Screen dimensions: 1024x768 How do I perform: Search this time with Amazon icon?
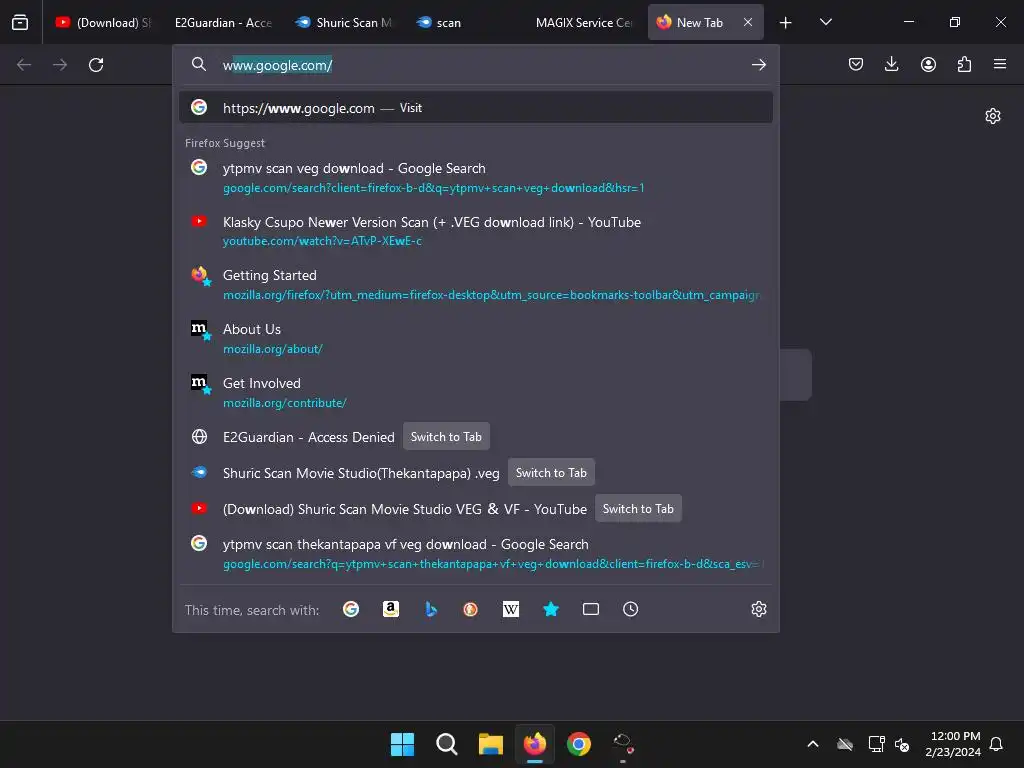(391, 609)
